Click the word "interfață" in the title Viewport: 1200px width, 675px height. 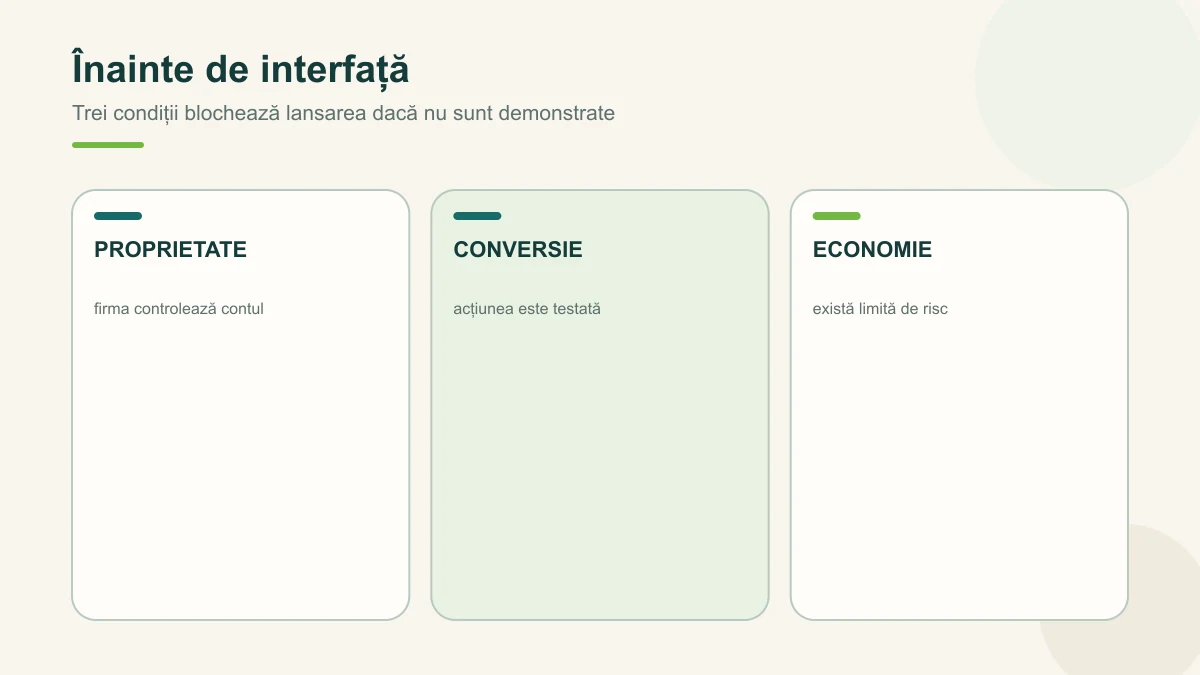(335, 70)
